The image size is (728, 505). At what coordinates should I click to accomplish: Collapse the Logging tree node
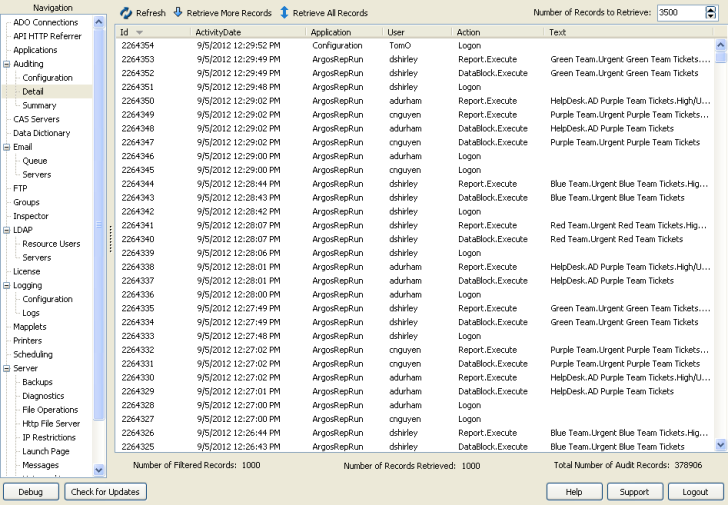pyautogui.click(x=6, y=285)
